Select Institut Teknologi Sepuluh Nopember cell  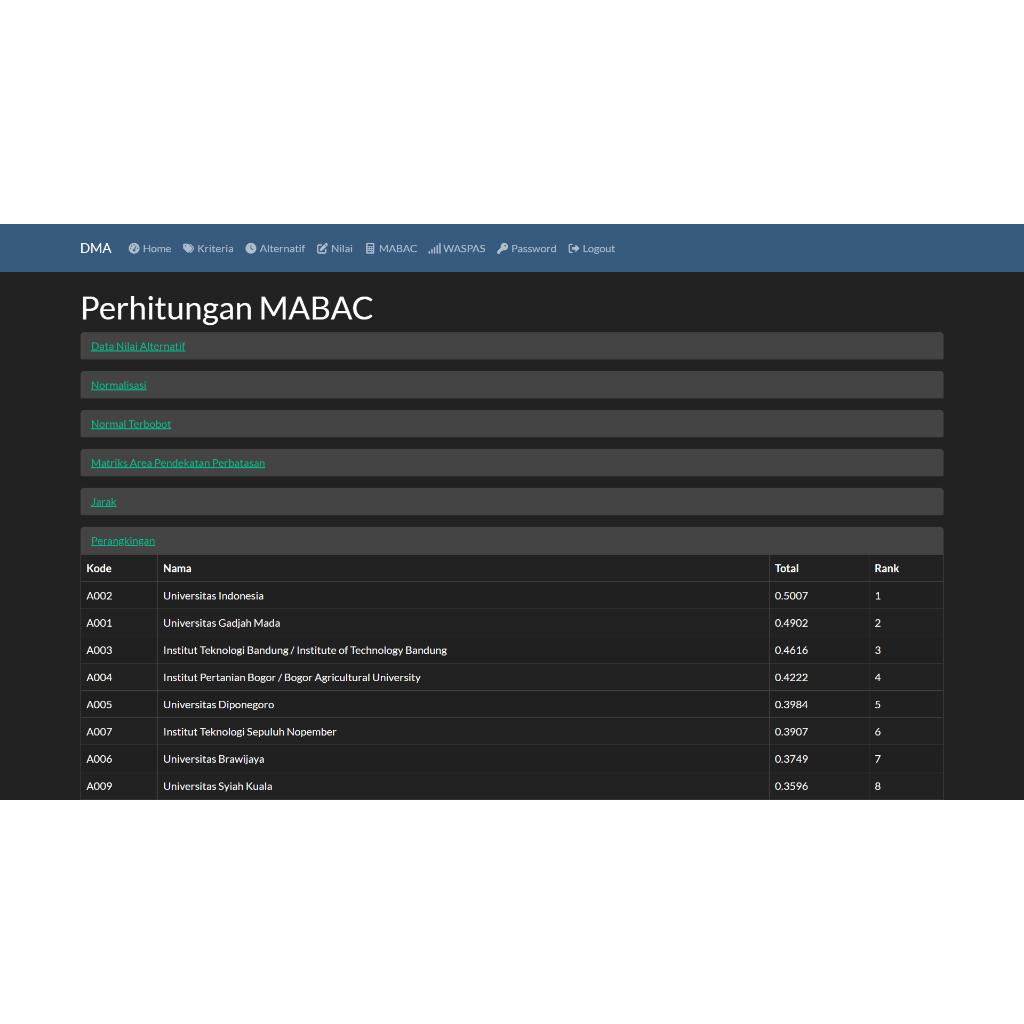(463, 732)
